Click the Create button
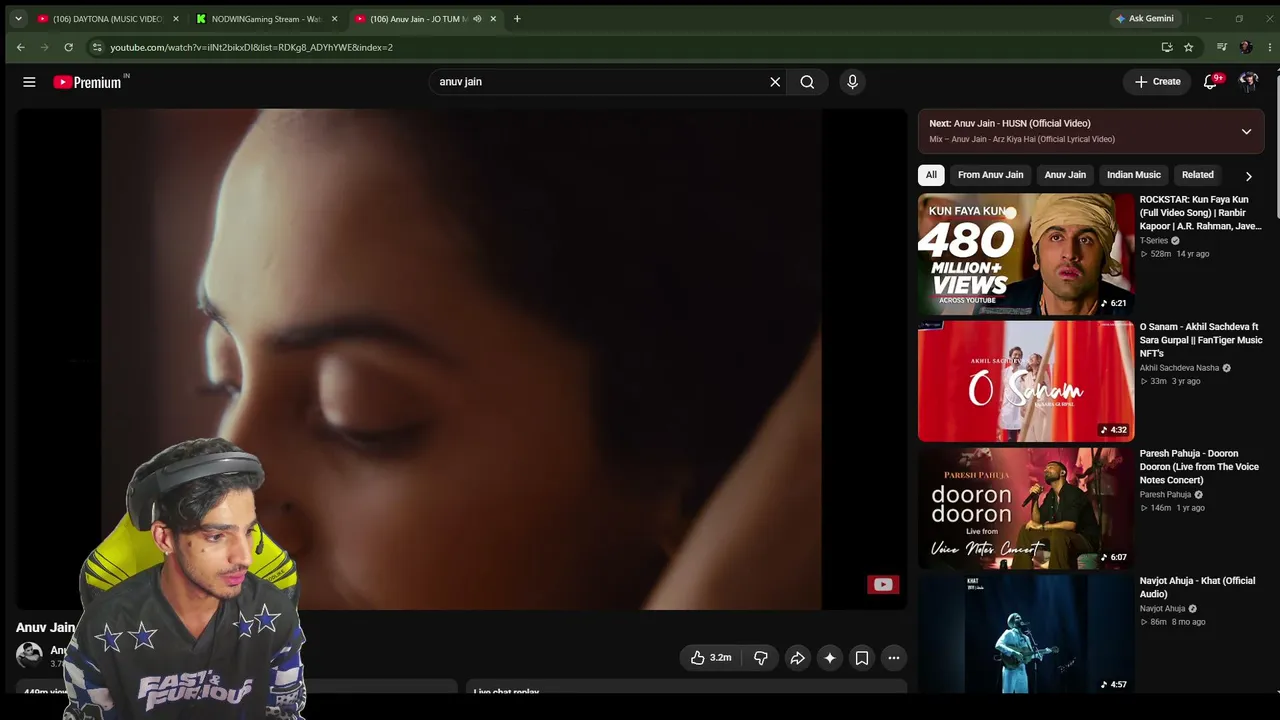 (1157, 82)
